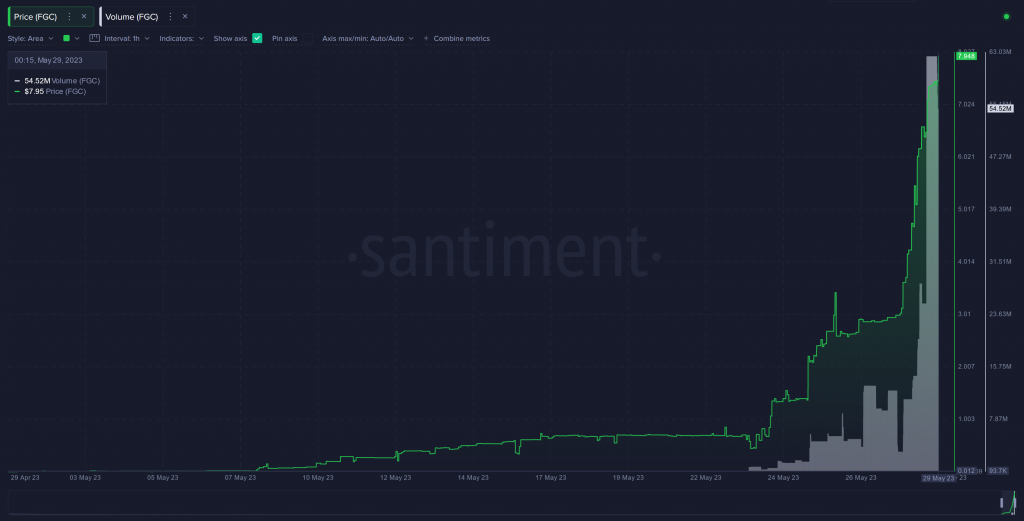Open the three-dot menu on Price (FGC)
The width and height of the screenshot is (1024, 521).
coord(69,17)
